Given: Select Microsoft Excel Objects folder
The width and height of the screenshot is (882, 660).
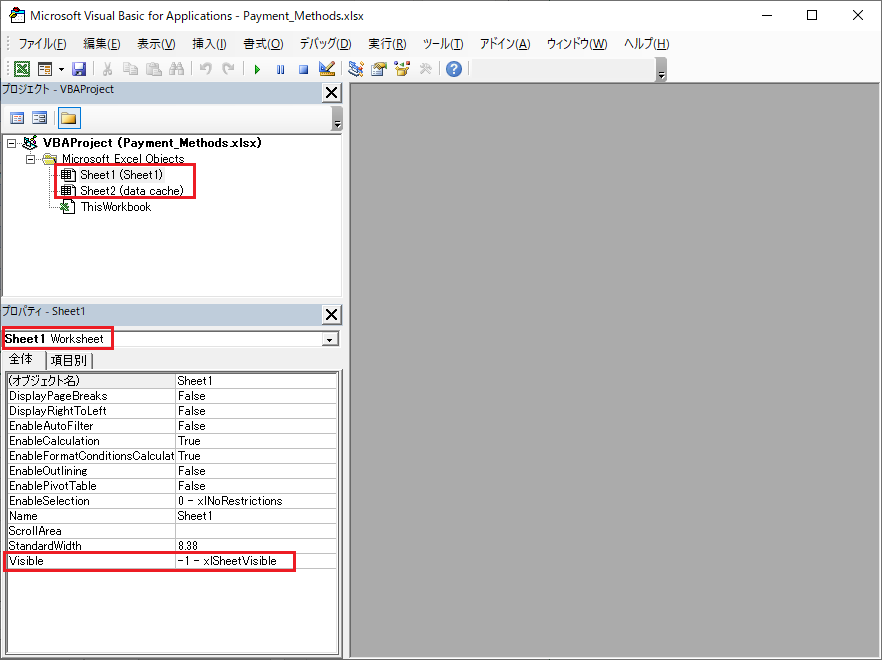Looking at the screenshot, I should tap(123, 159).
